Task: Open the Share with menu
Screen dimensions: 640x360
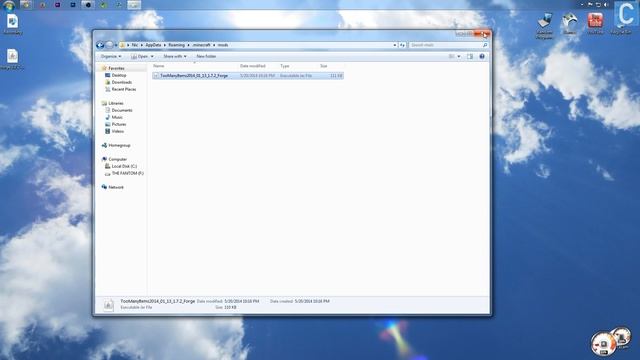Action: coord(175,56)
